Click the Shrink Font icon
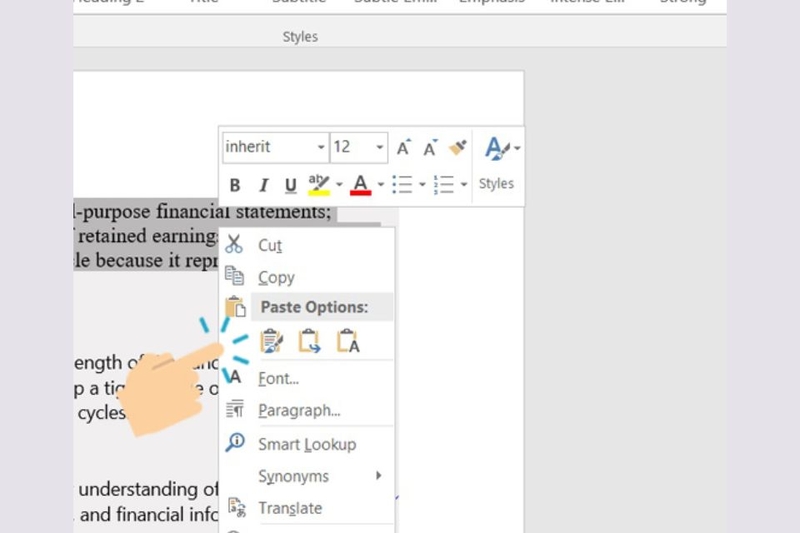The height and width of the screenshot is (533, 800). pos(430,147)
